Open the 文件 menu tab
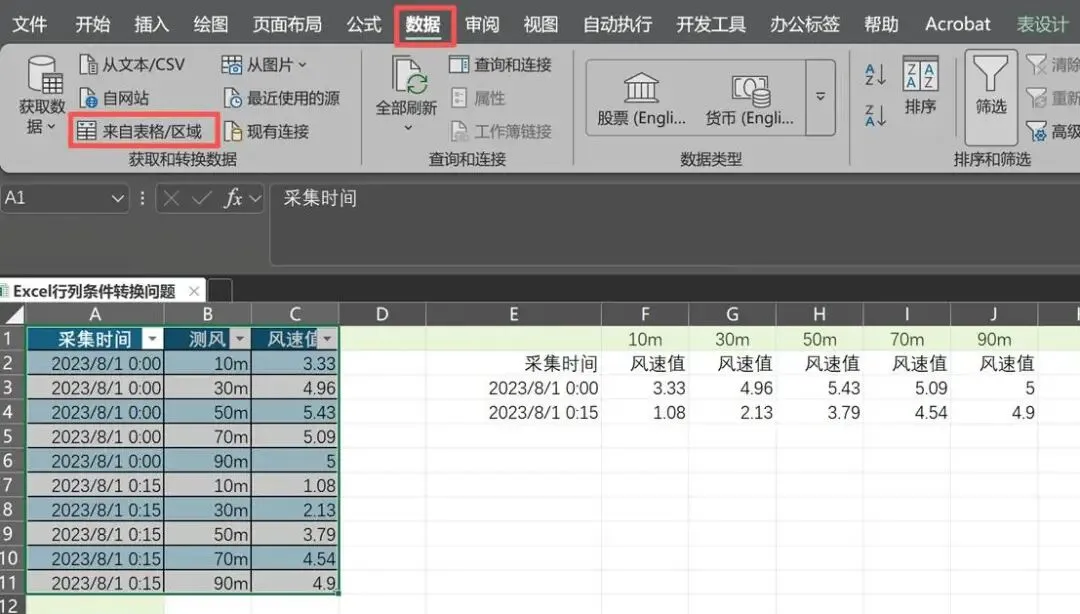 tap(30, 24)
